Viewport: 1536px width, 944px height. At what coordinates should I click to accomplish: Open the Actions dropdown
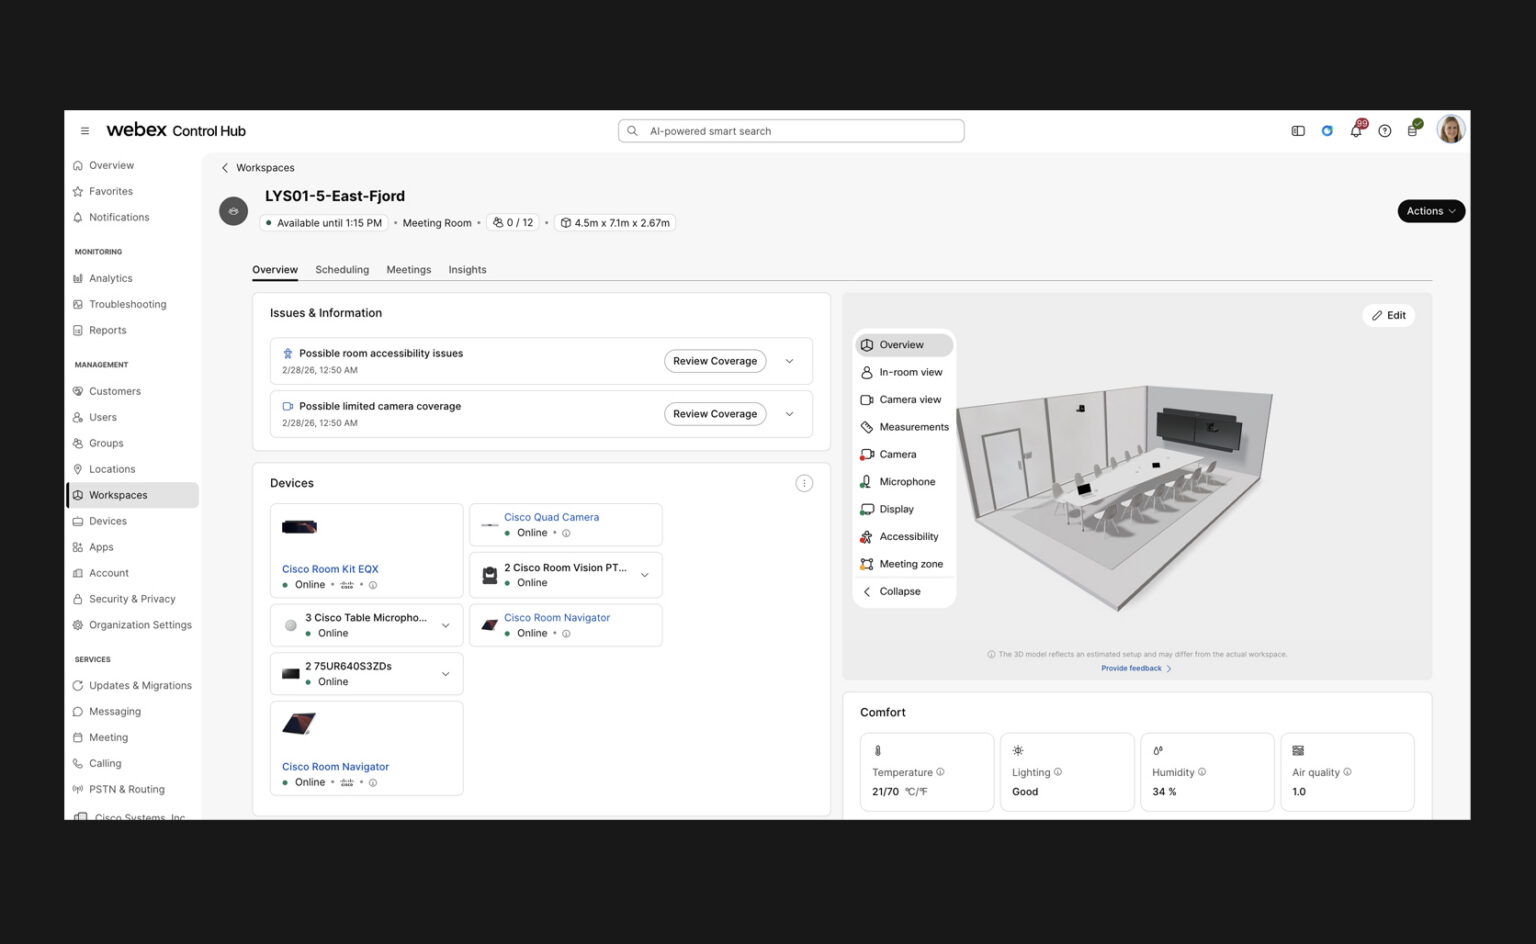click(x=1431, y=211)
